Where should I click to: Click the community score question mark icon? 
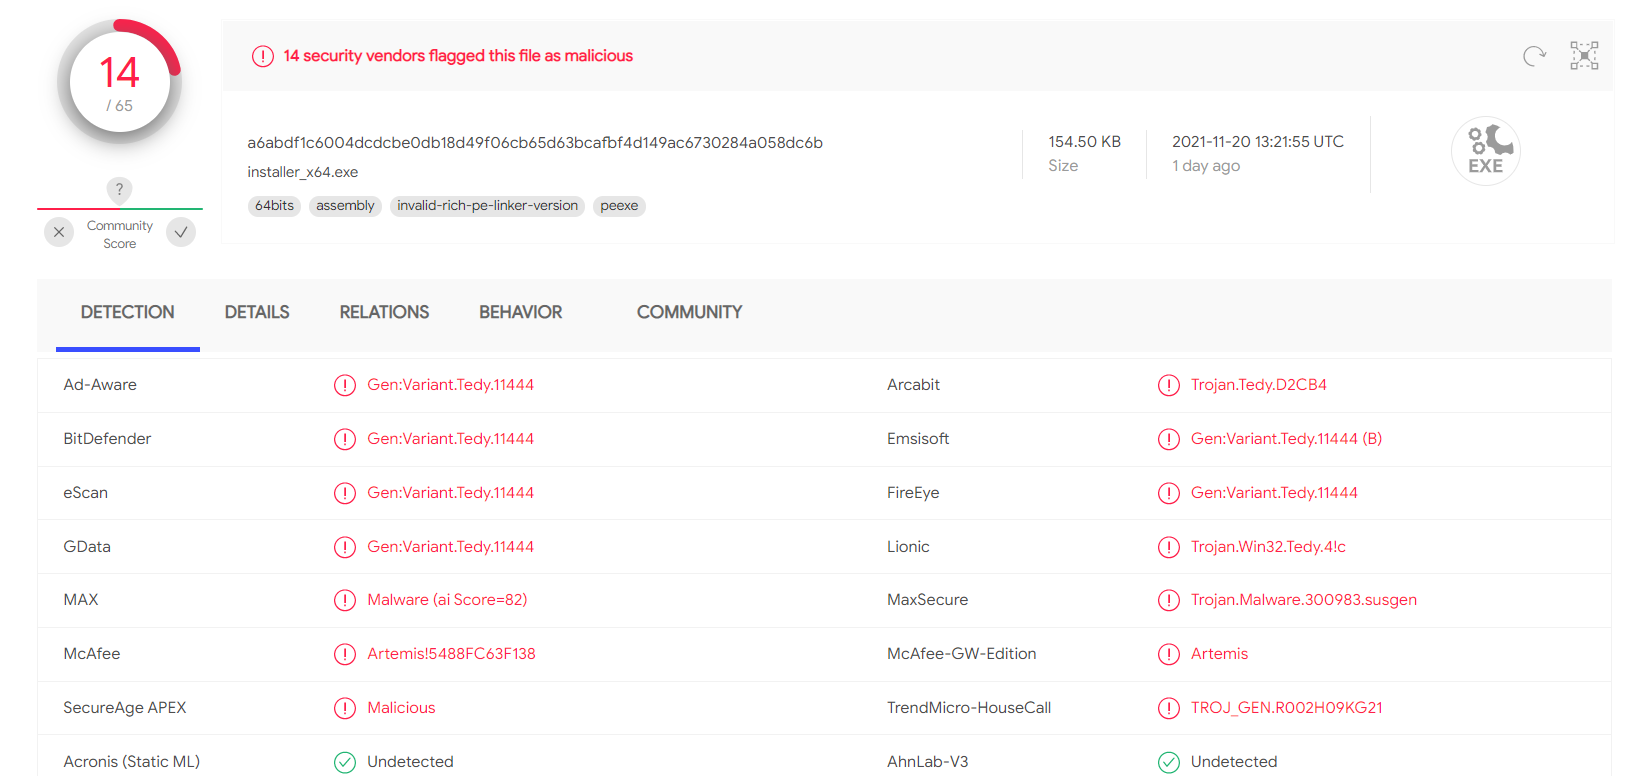click(x=119, y=189)
